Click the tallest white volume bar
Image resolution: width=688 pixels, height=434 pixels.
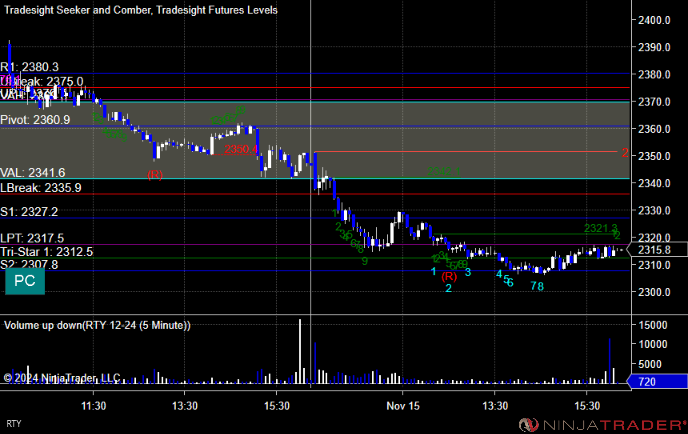click(x=300, y=351)
